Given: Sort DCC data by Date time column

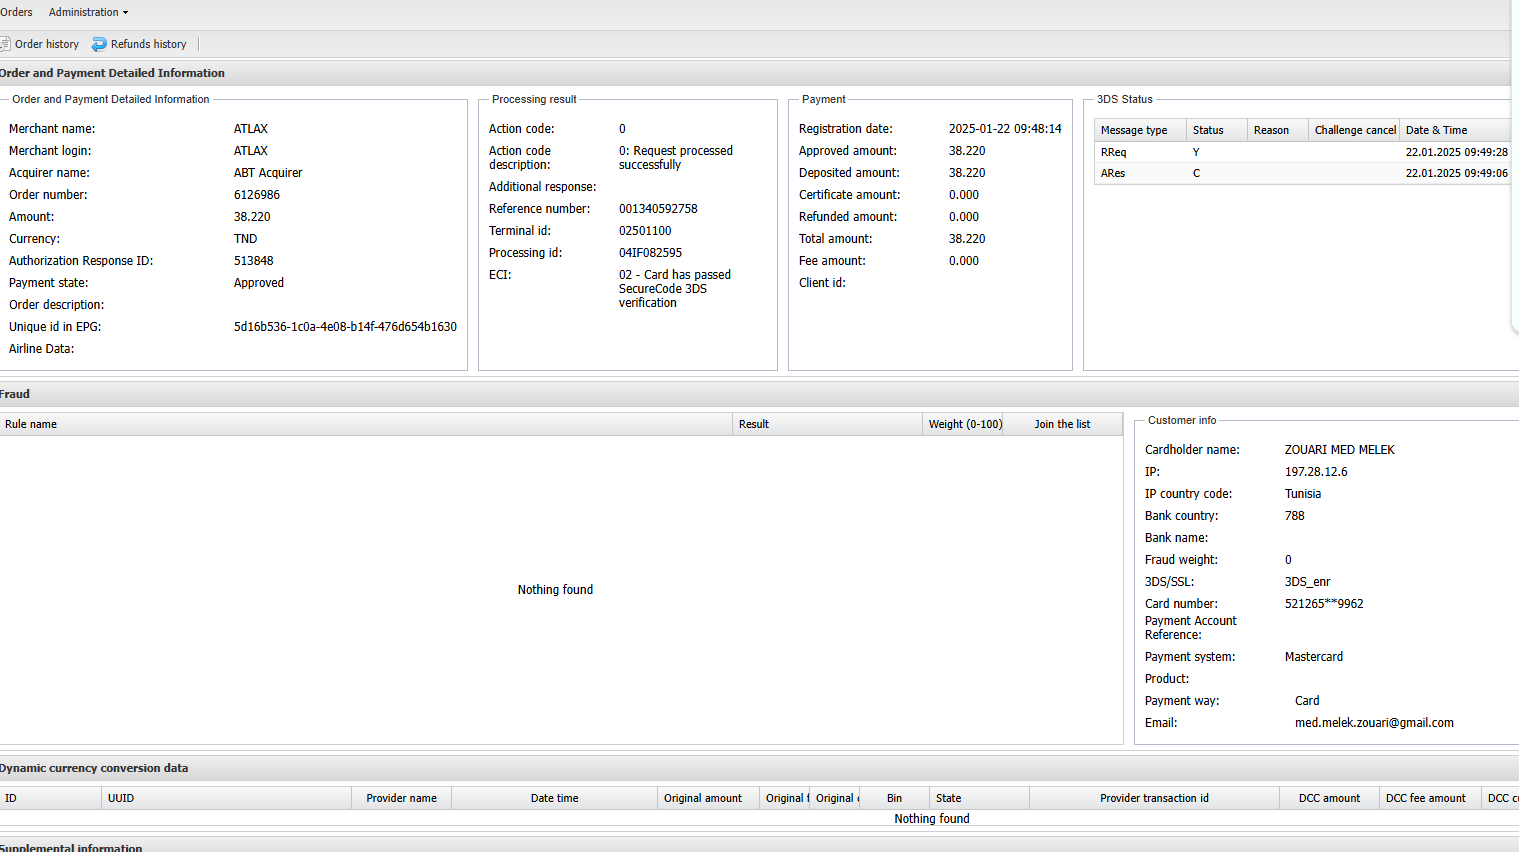Looking at the screenshot, I should tap(554, 798).
